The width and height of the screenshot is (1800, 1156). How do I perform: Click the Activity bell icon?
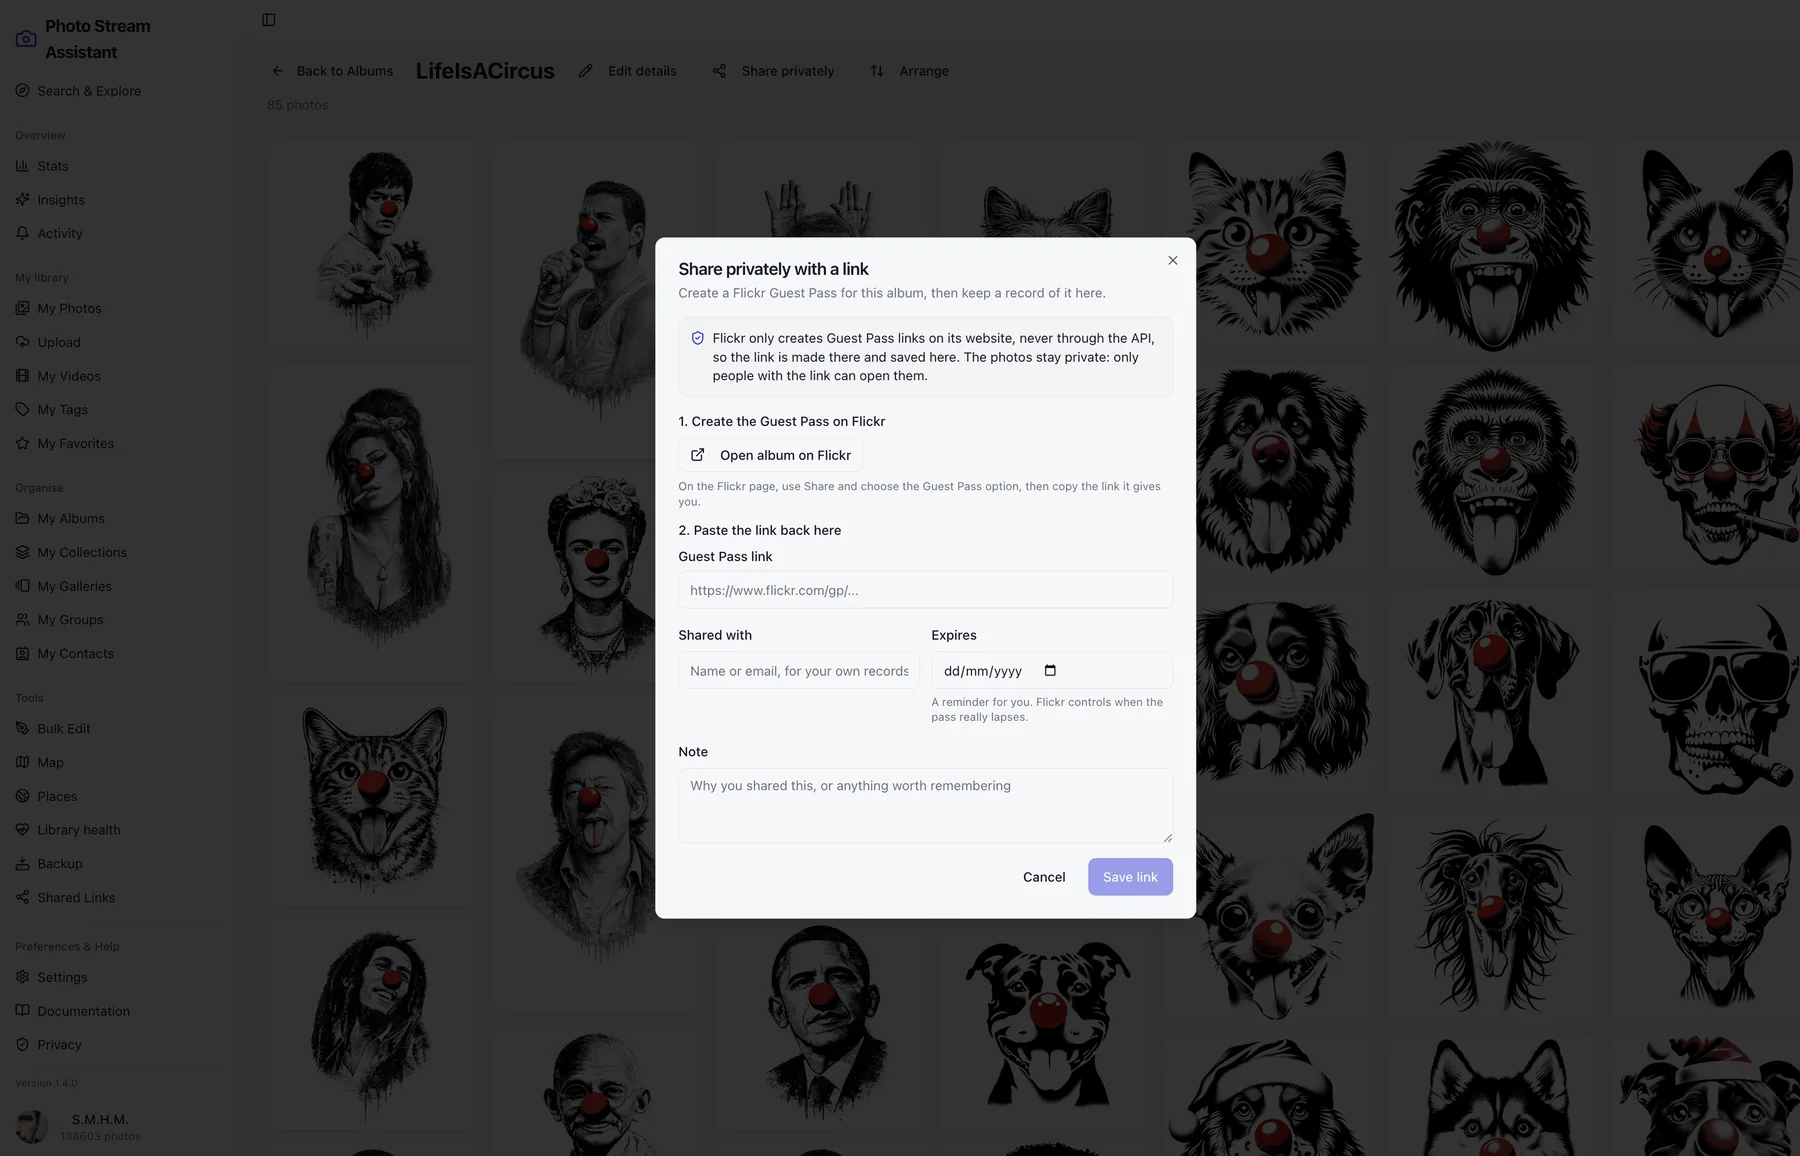point(23,233)
